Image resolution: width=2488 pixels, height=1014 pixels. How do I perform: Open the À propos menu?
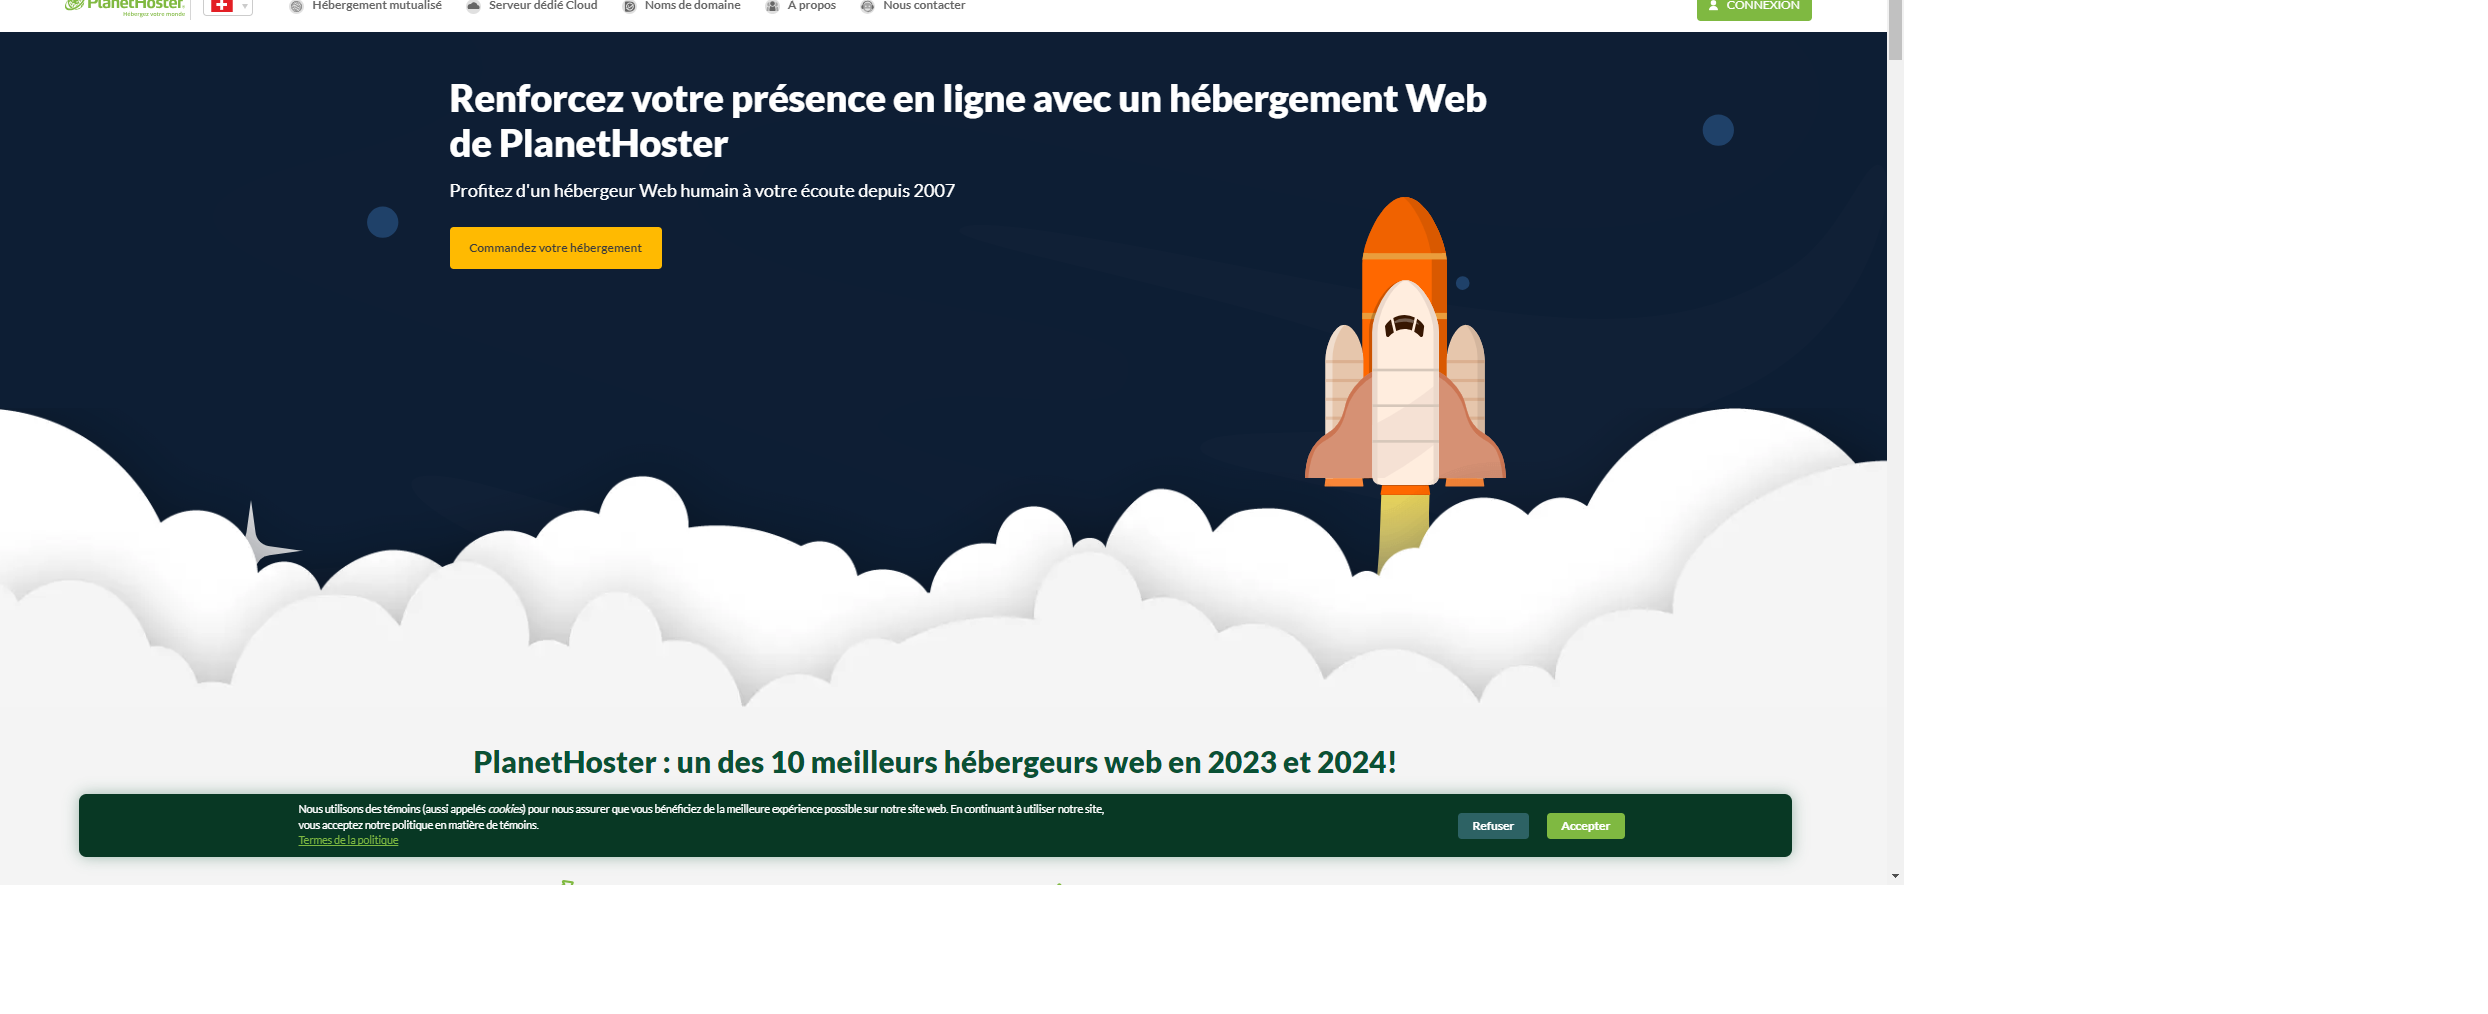tap(811, 6)
